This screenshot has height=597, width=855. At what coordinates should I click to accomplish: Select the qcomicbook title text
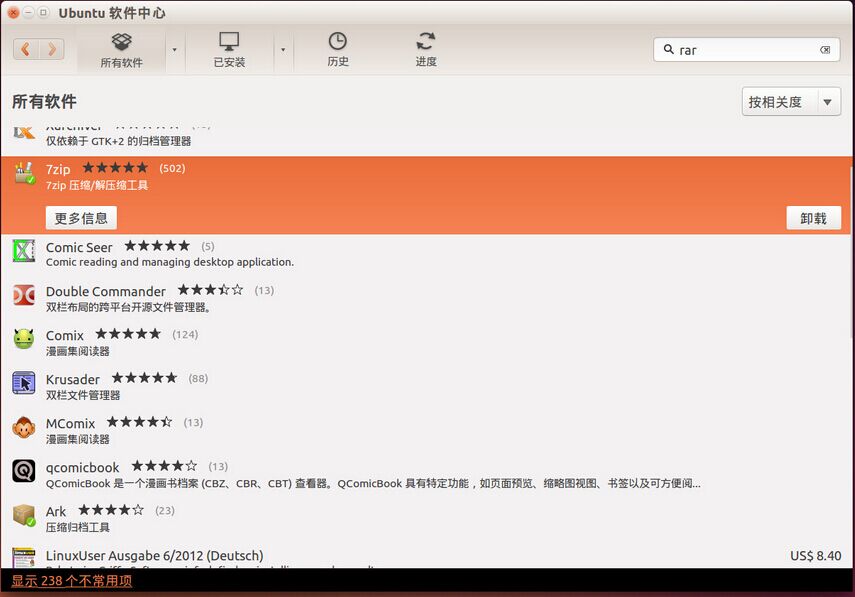[82, 468]
